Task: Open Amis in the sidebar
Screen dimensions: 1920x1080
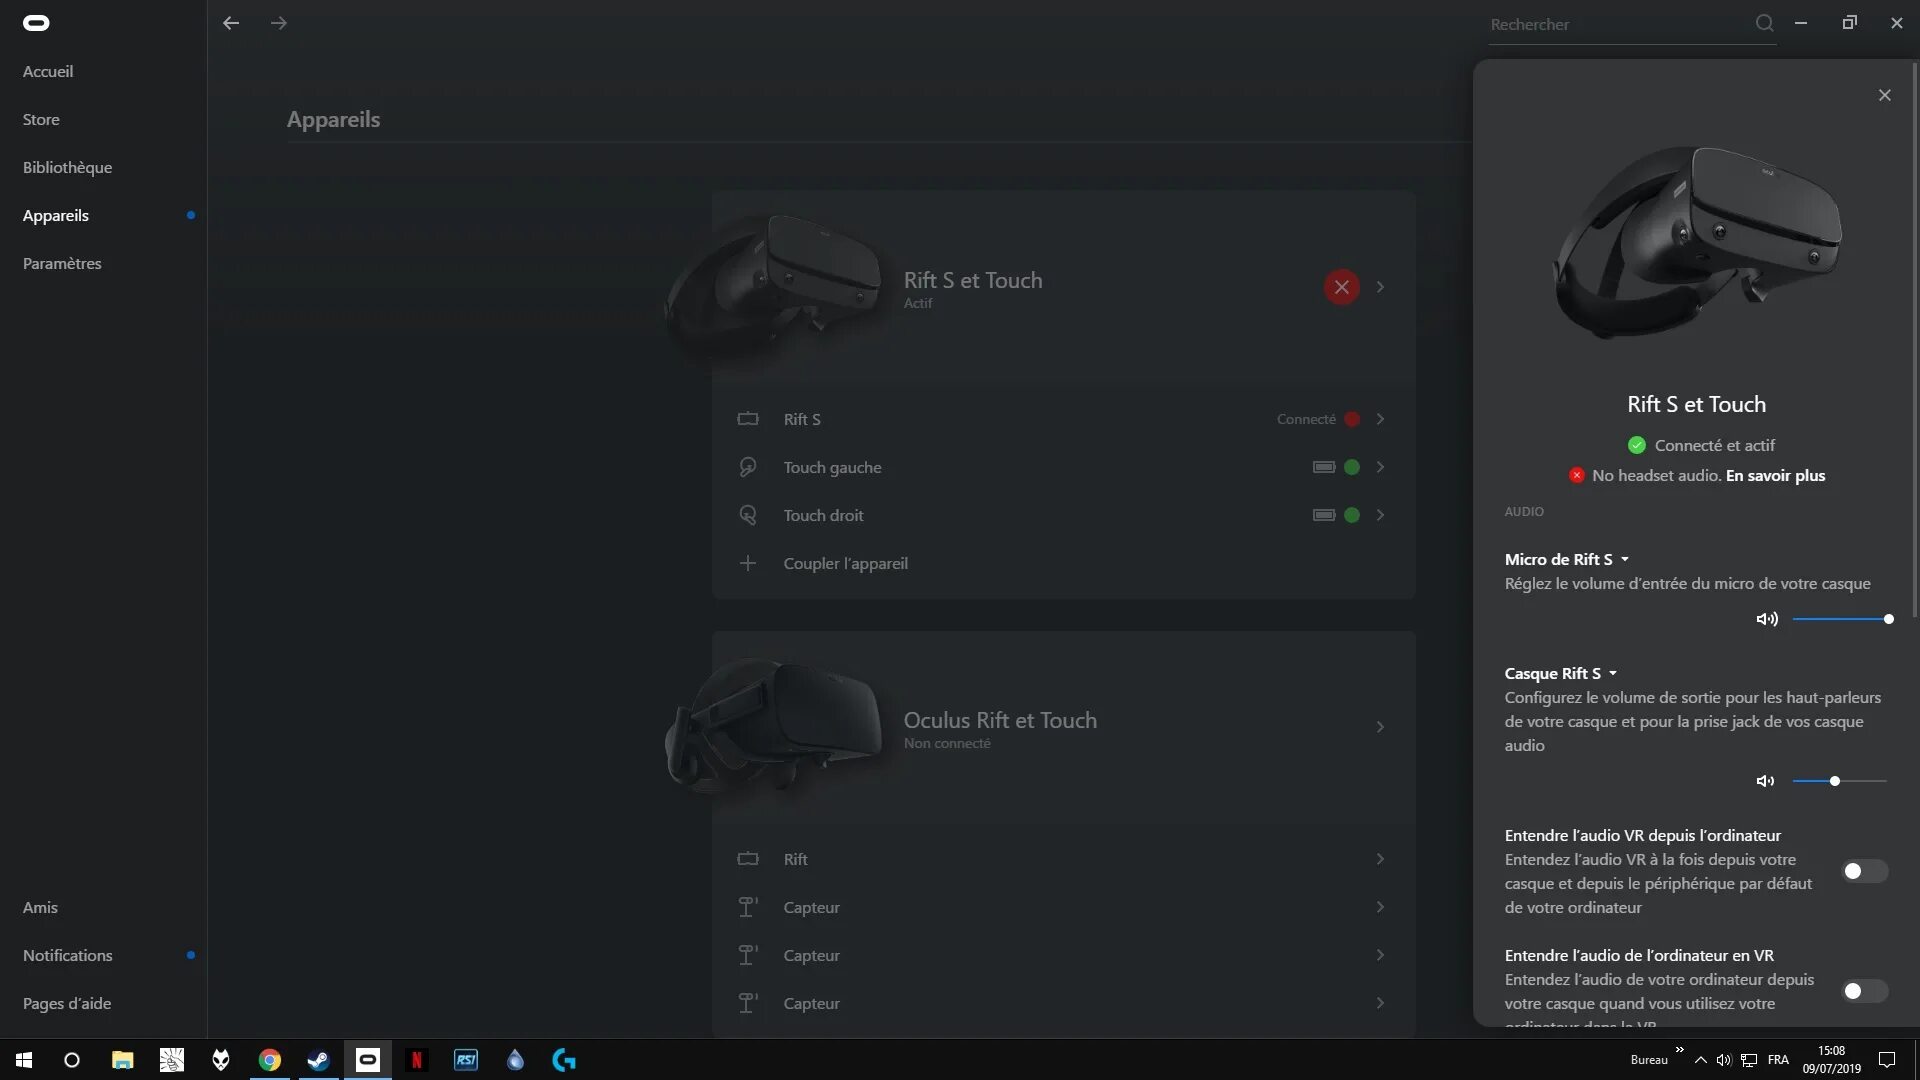Action: (x=40, y=907)
